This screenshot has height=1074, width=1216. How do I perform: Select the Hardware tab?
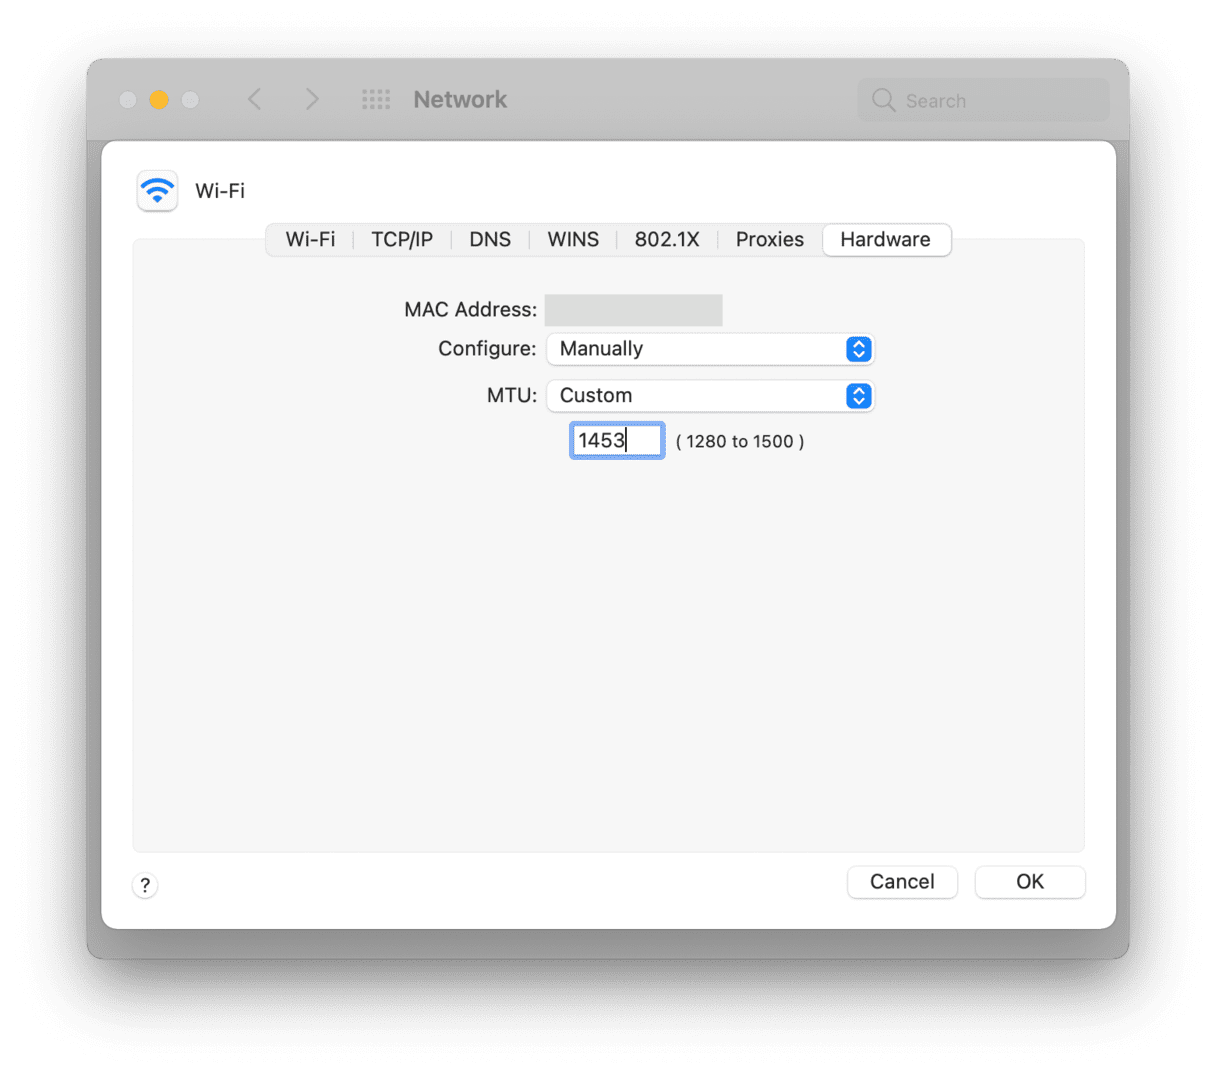pyautogui.click(x=886, y=240)
